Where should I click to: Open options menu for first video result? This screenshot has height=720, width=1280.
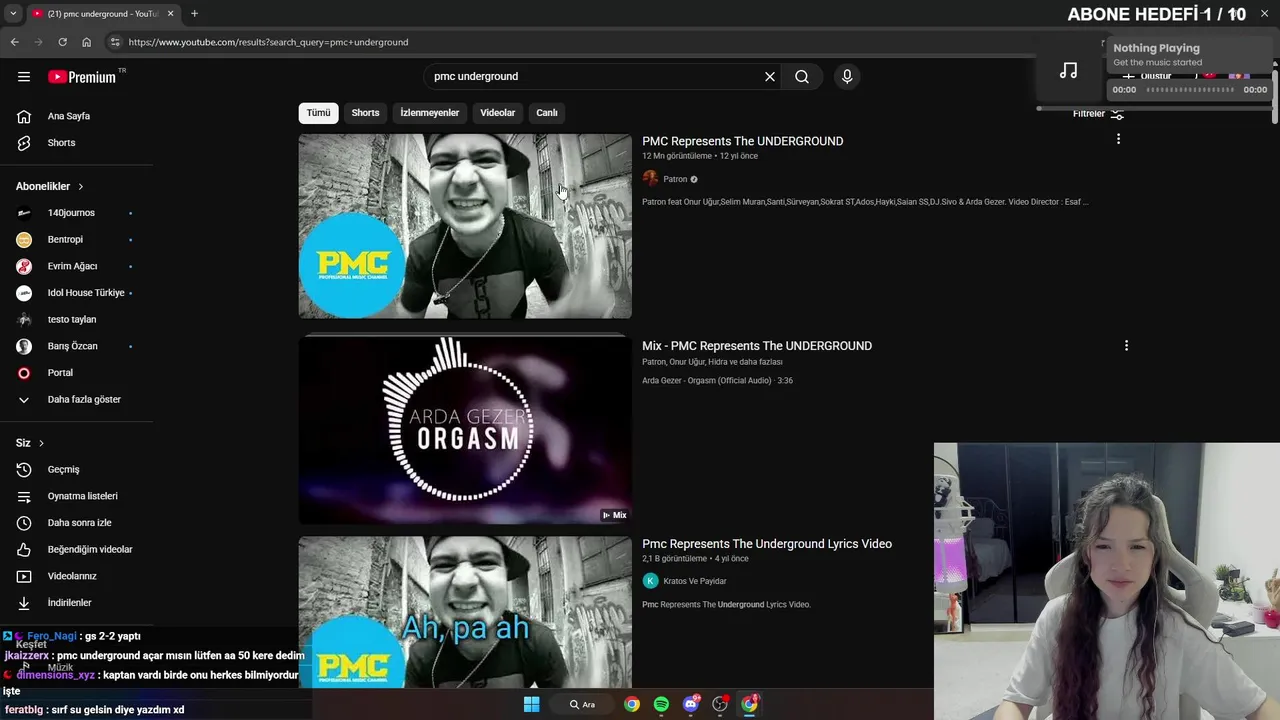(1118, 139)
